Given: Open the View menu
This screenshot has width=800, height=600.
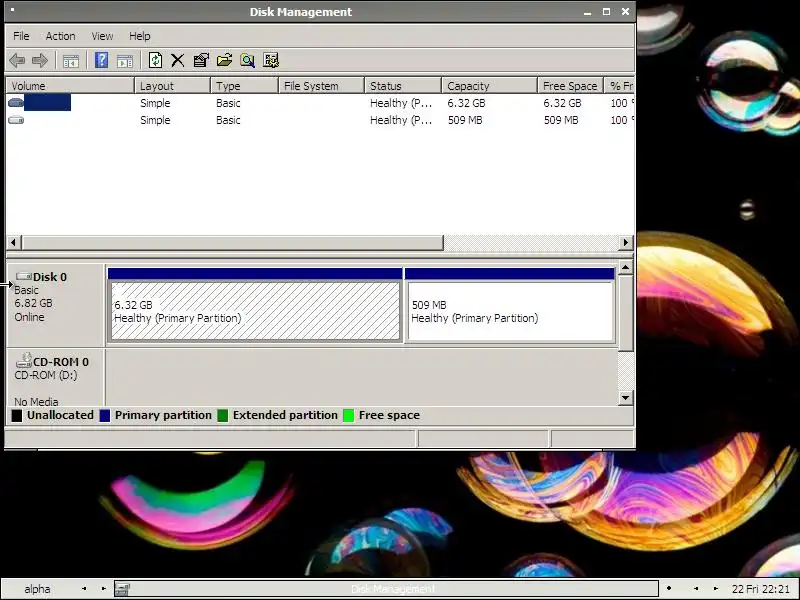Looking at the screenshot, I should point(102,36).
